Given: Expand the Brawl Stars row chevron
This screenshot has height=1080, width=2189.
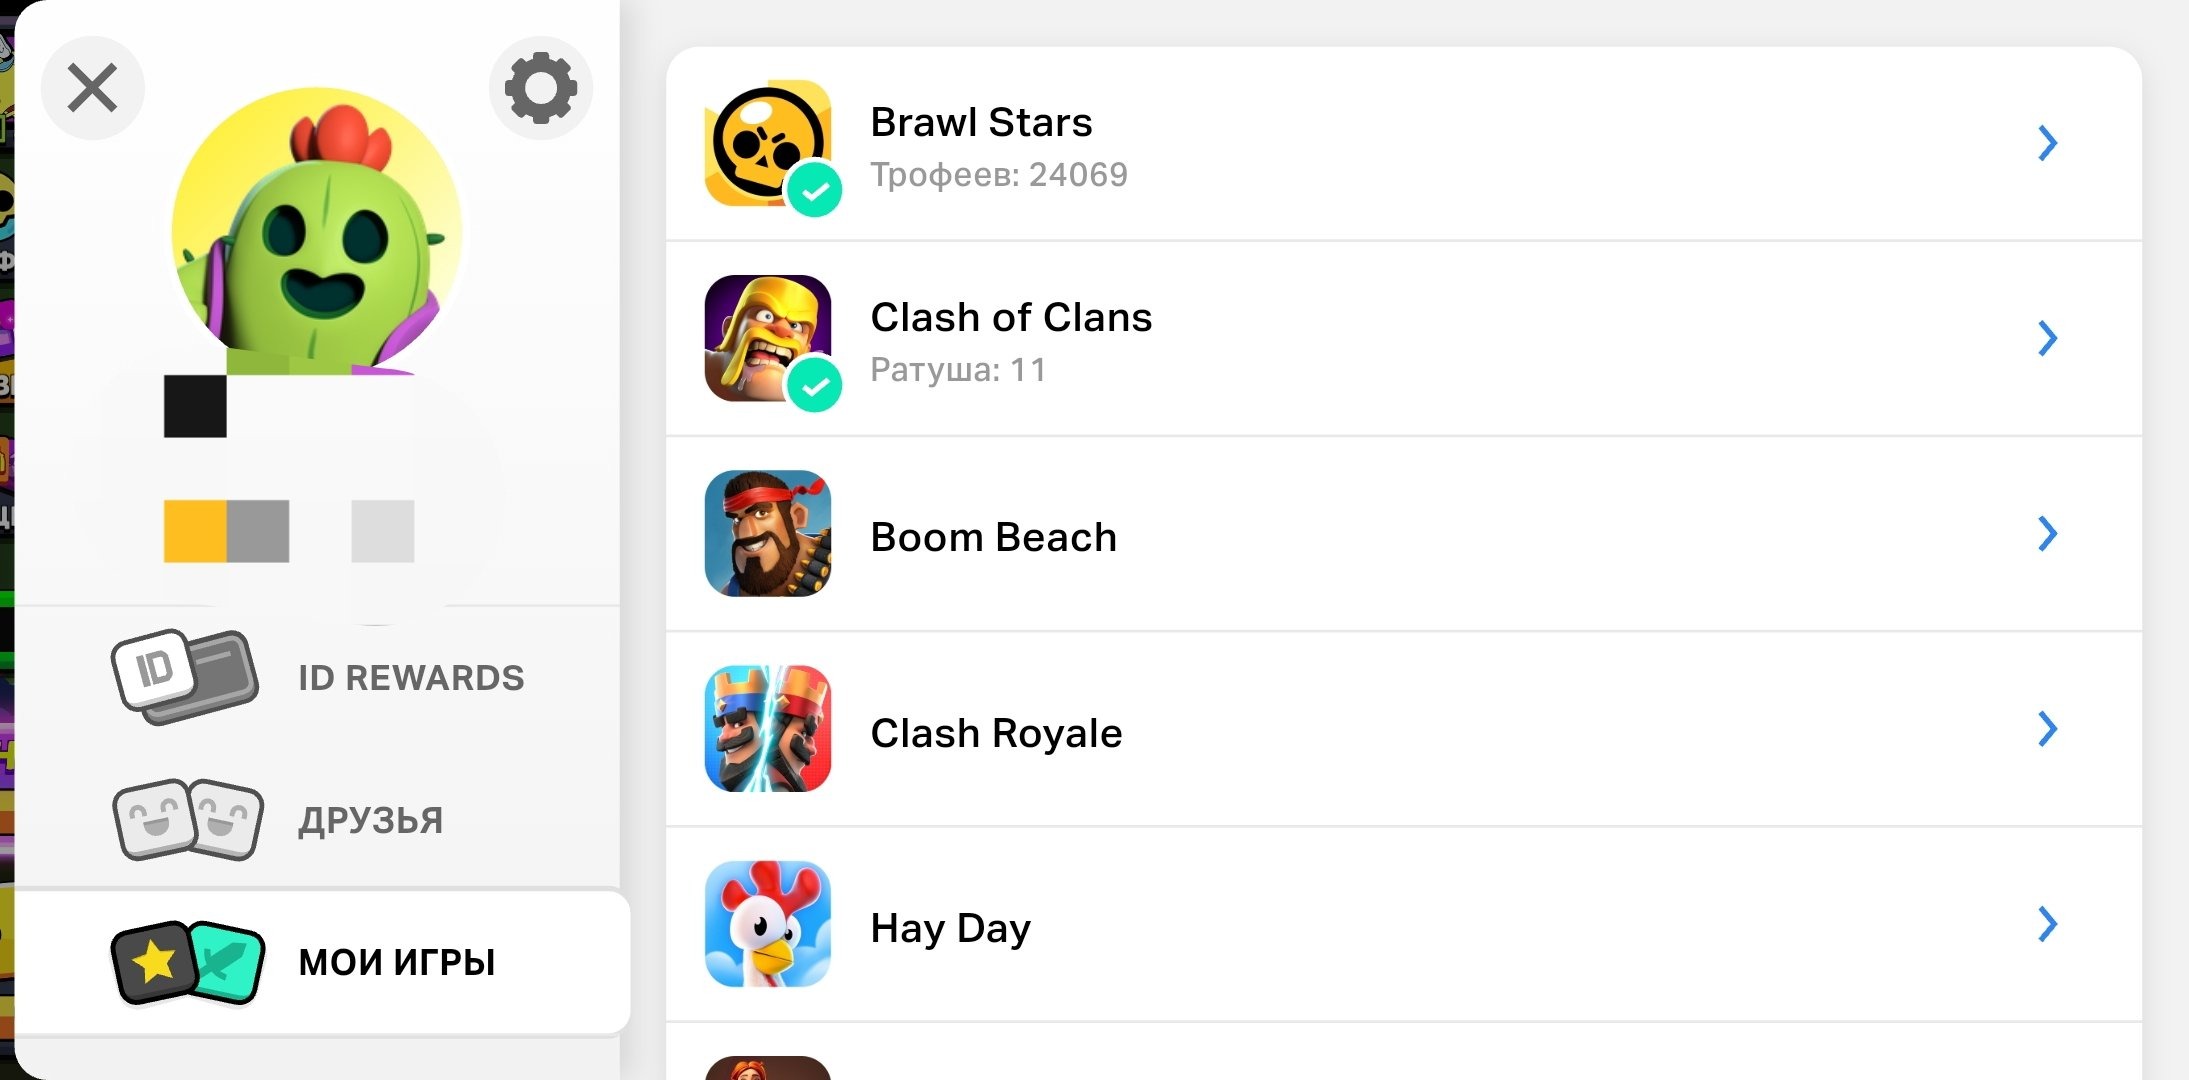Looking at the screenshot, I should (x=2048, y=143).
